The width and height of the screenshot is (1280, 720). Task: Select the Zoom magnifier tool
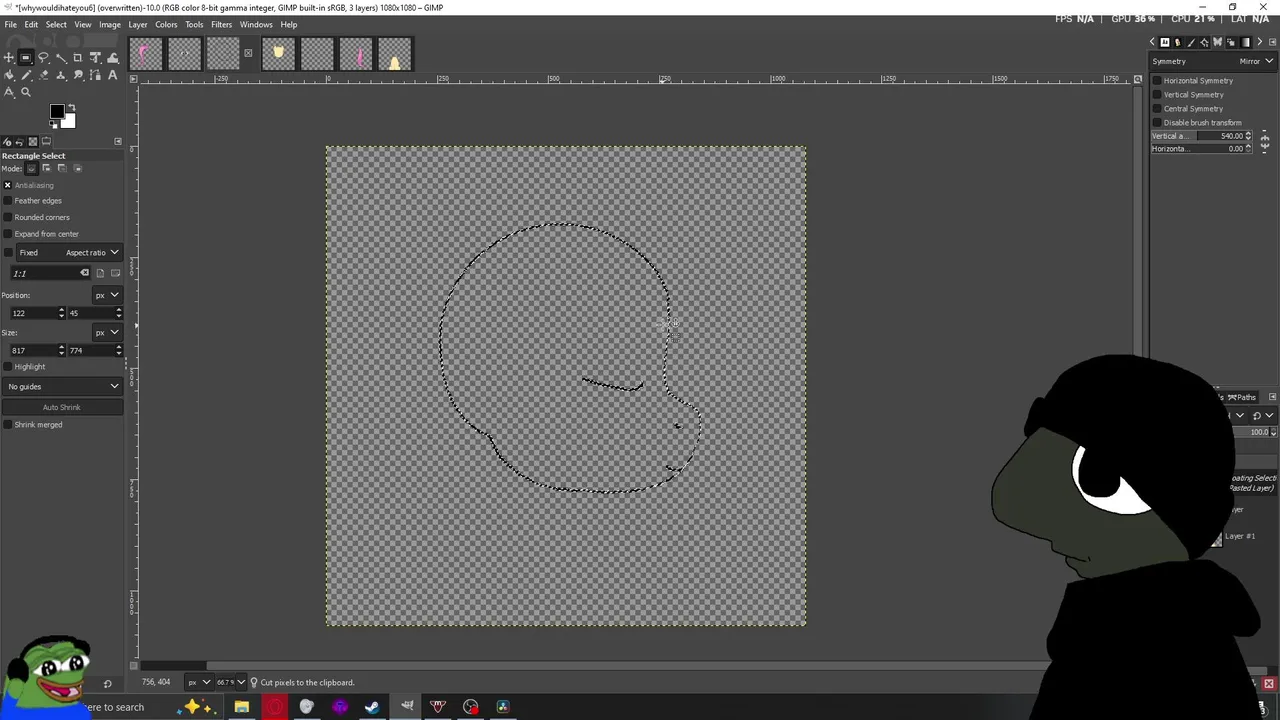click(x=26, y=92)
